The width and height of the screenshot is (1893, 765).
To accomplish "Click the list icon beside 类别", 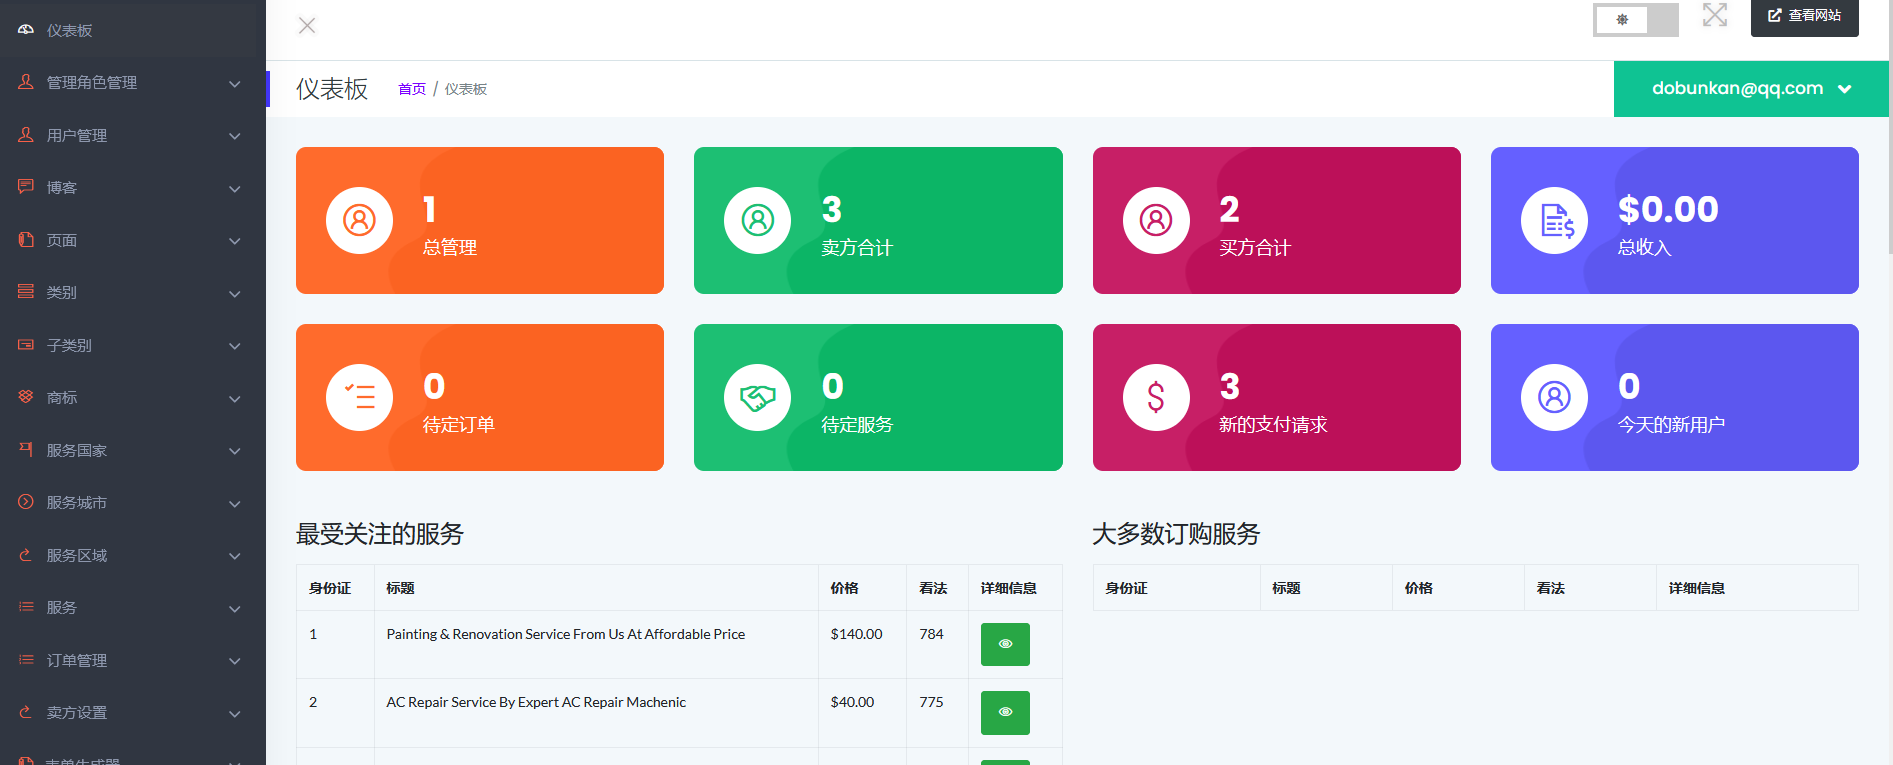I will point(26,291).
